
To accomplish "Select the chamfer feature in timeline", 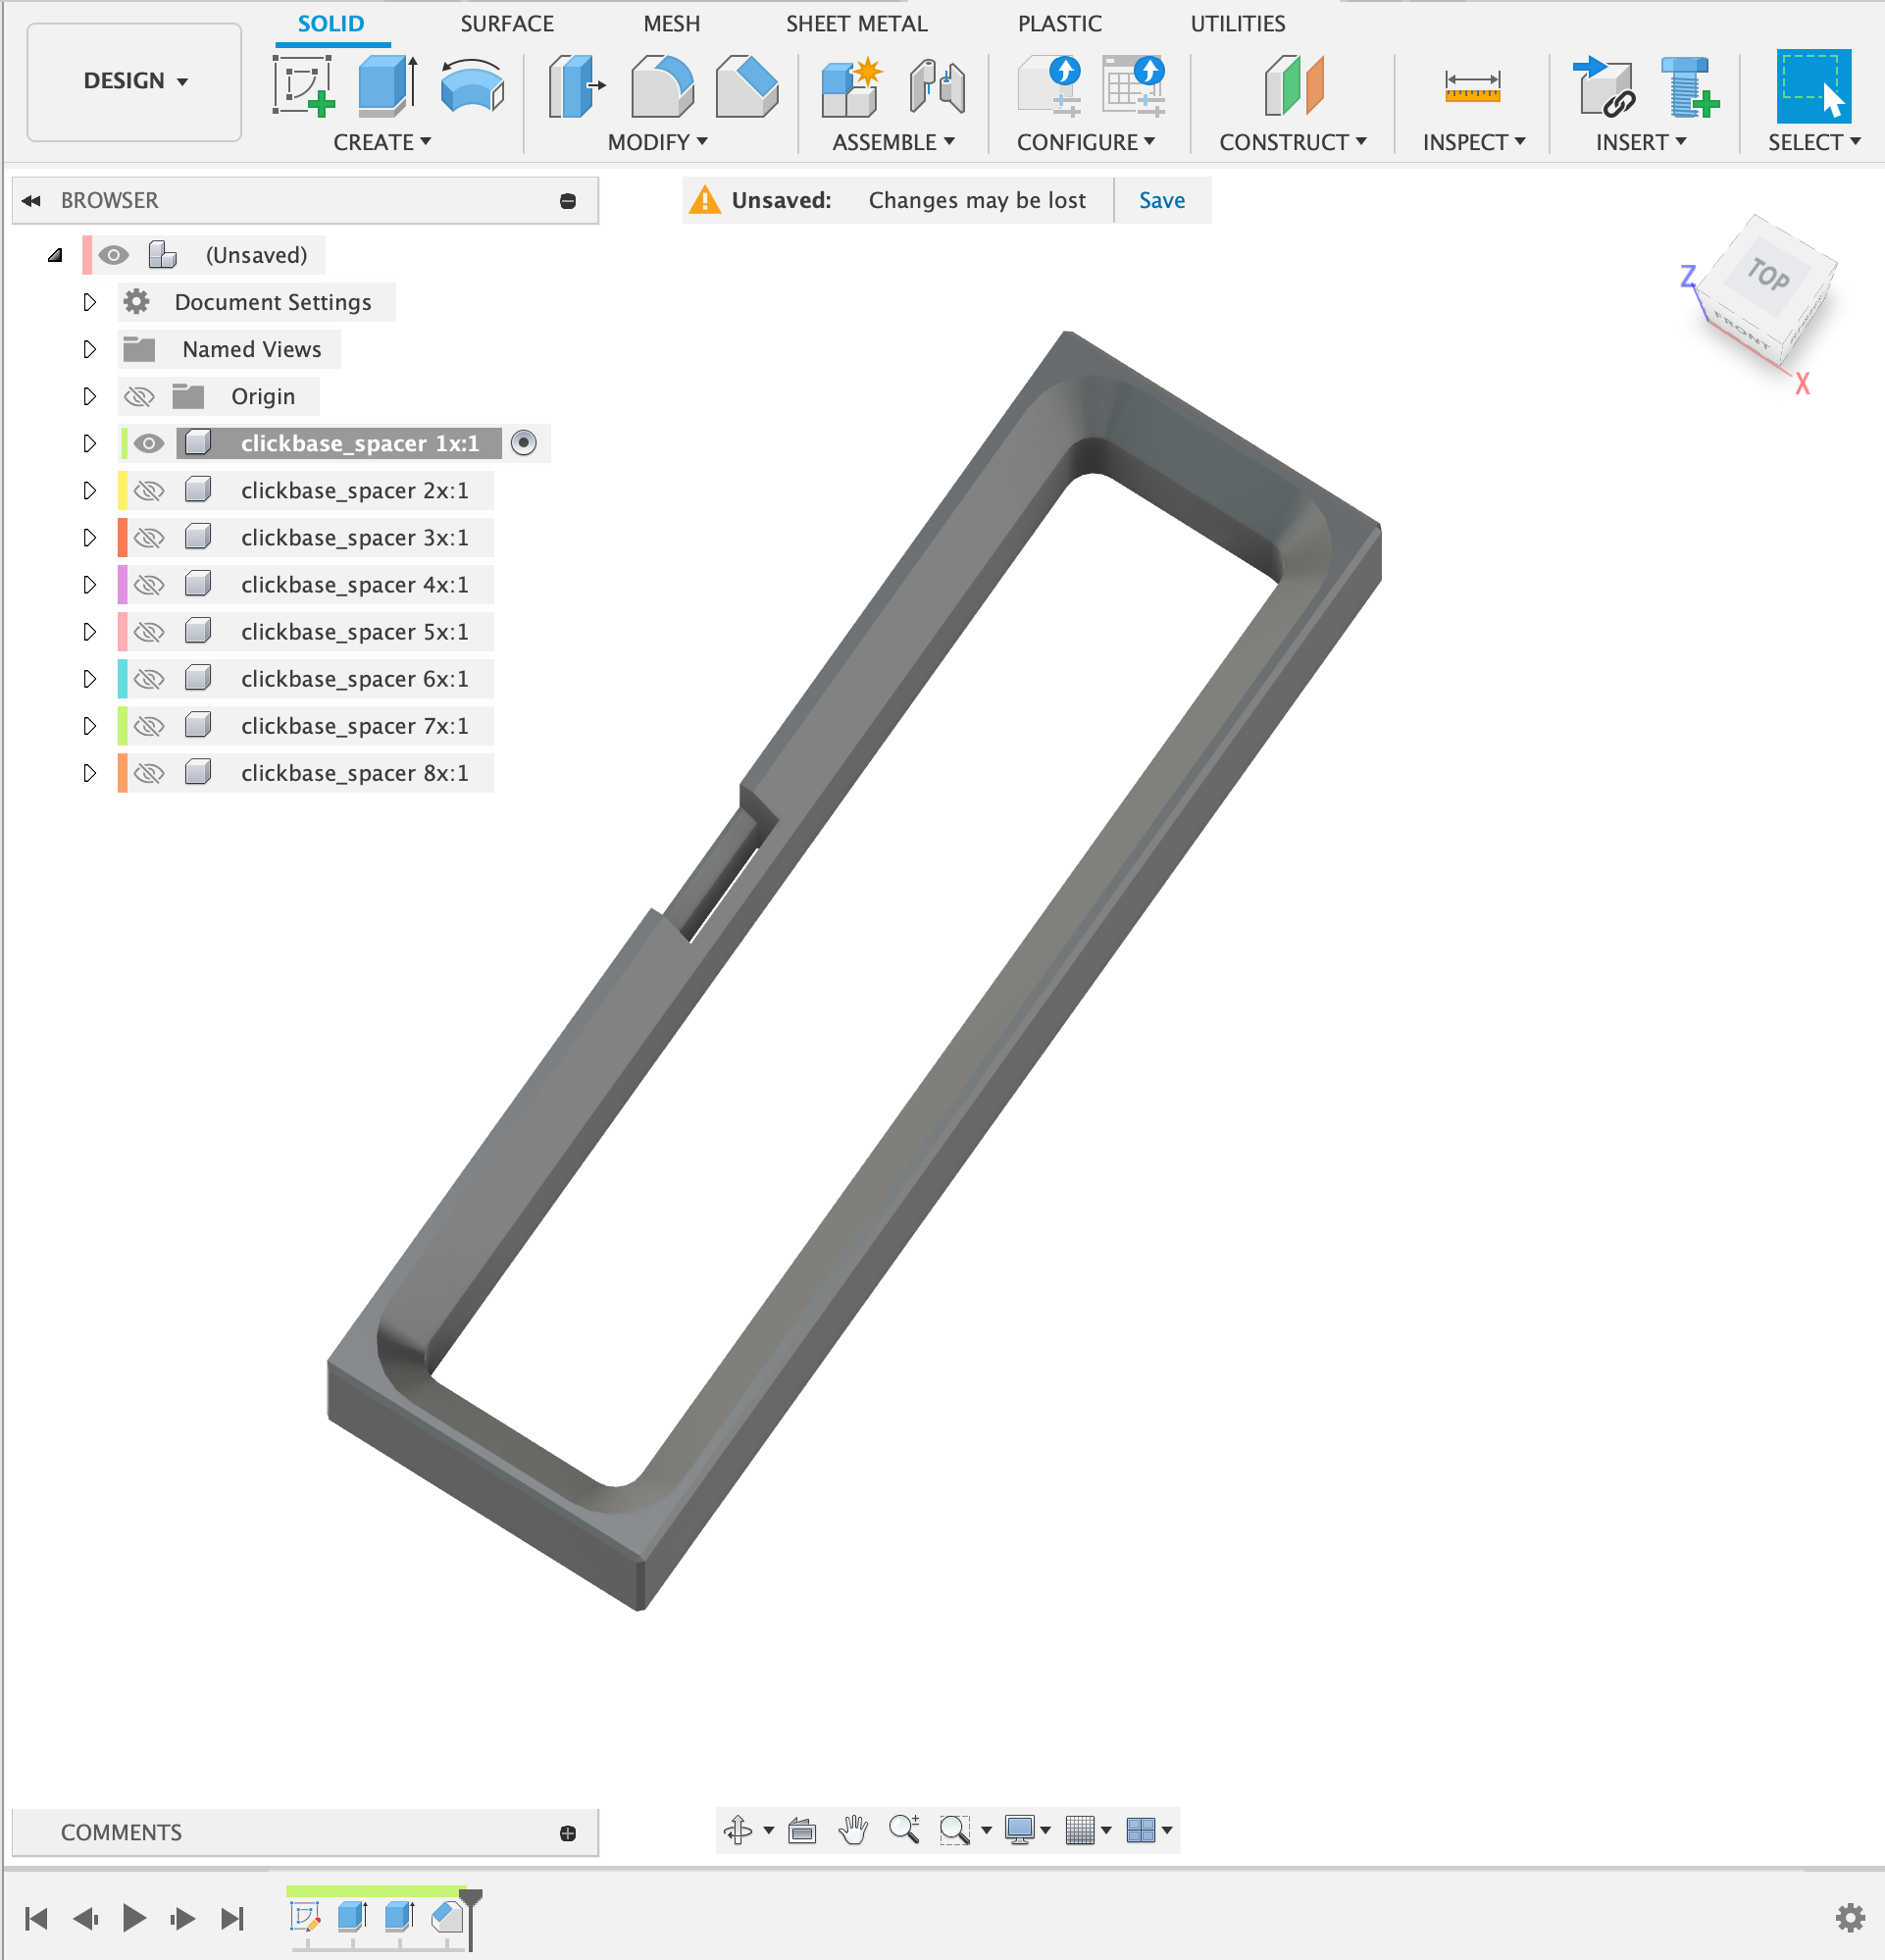I will point(447,1916).
